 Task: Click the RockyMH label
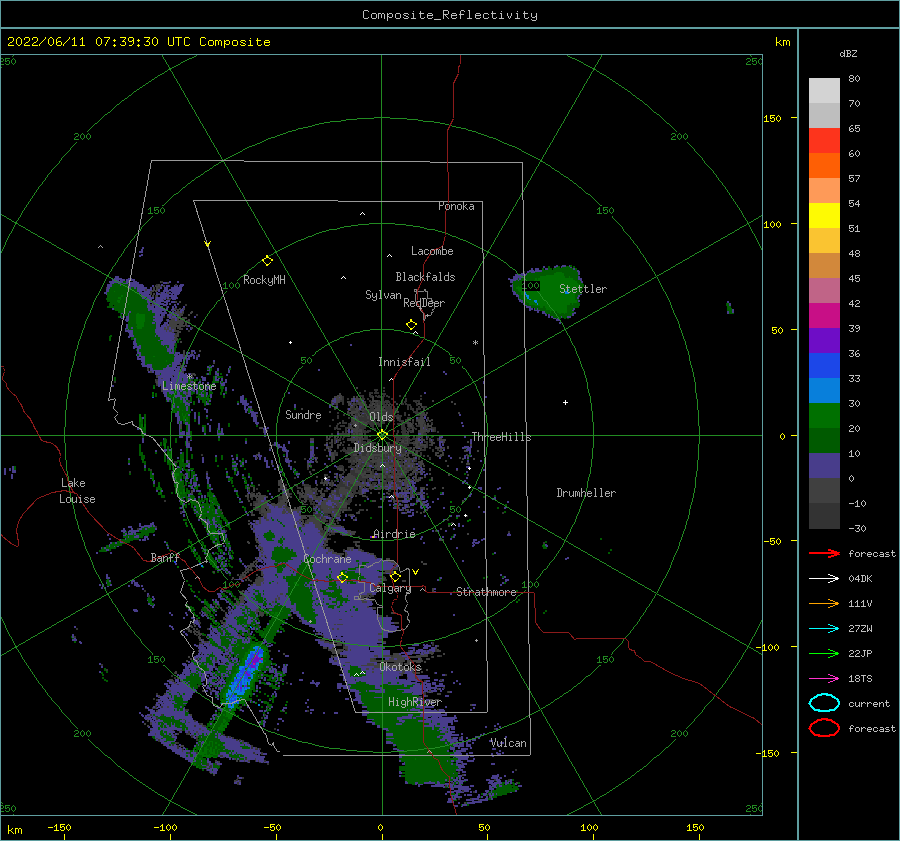point(264,280)
